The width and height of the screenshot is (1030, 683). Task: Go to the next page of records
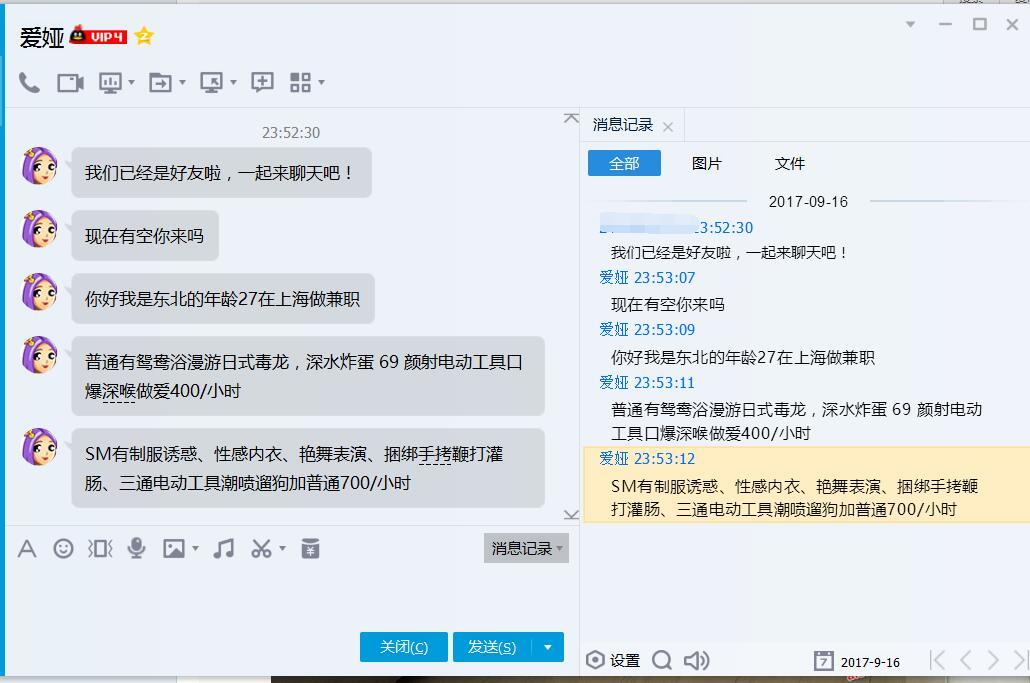993,660
